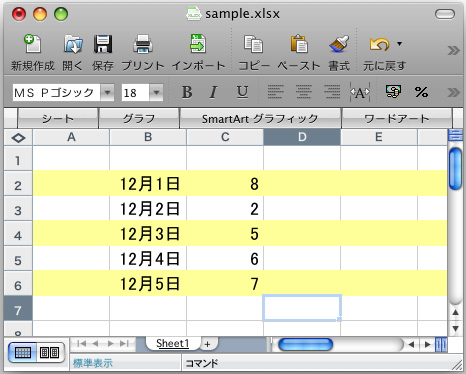Viewport: 466px width, 374px height.
Task: Select row 4 header
Action: 18,233
